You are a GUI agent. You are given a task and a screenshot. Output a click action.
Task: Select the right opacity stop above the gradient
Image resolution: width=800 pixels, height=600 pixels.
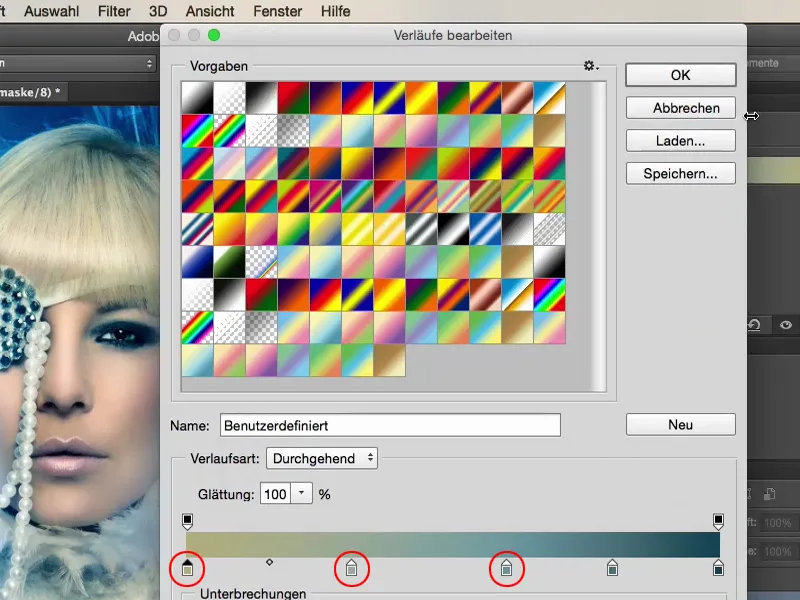tap(718, 521)
